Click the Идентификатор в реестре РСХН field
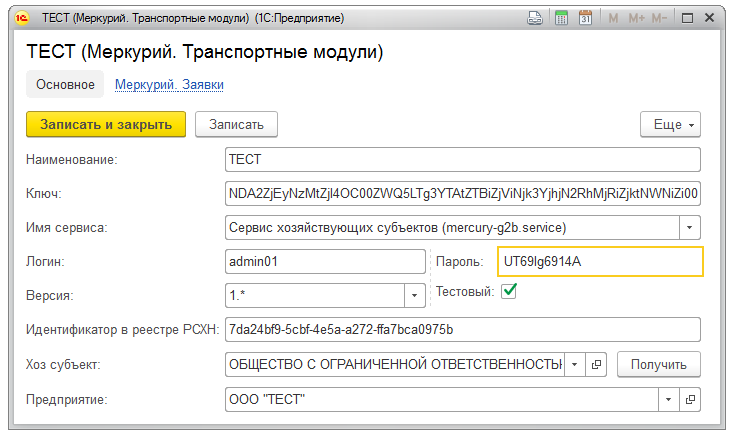The image size is (736, 435). point(463,329)
